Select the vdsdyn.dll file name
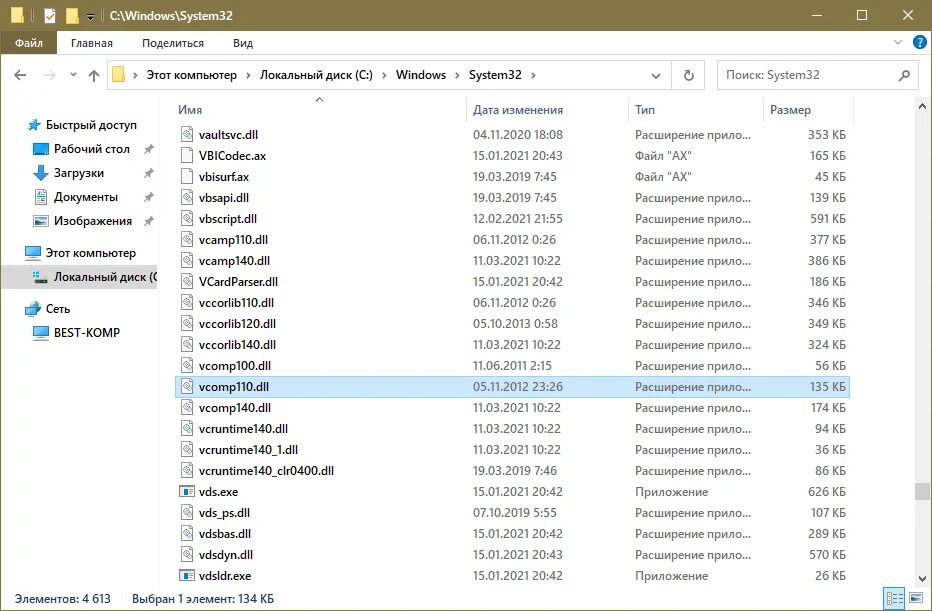The width and height of the screenshot is (932, 611). click(x=226, y=555)
